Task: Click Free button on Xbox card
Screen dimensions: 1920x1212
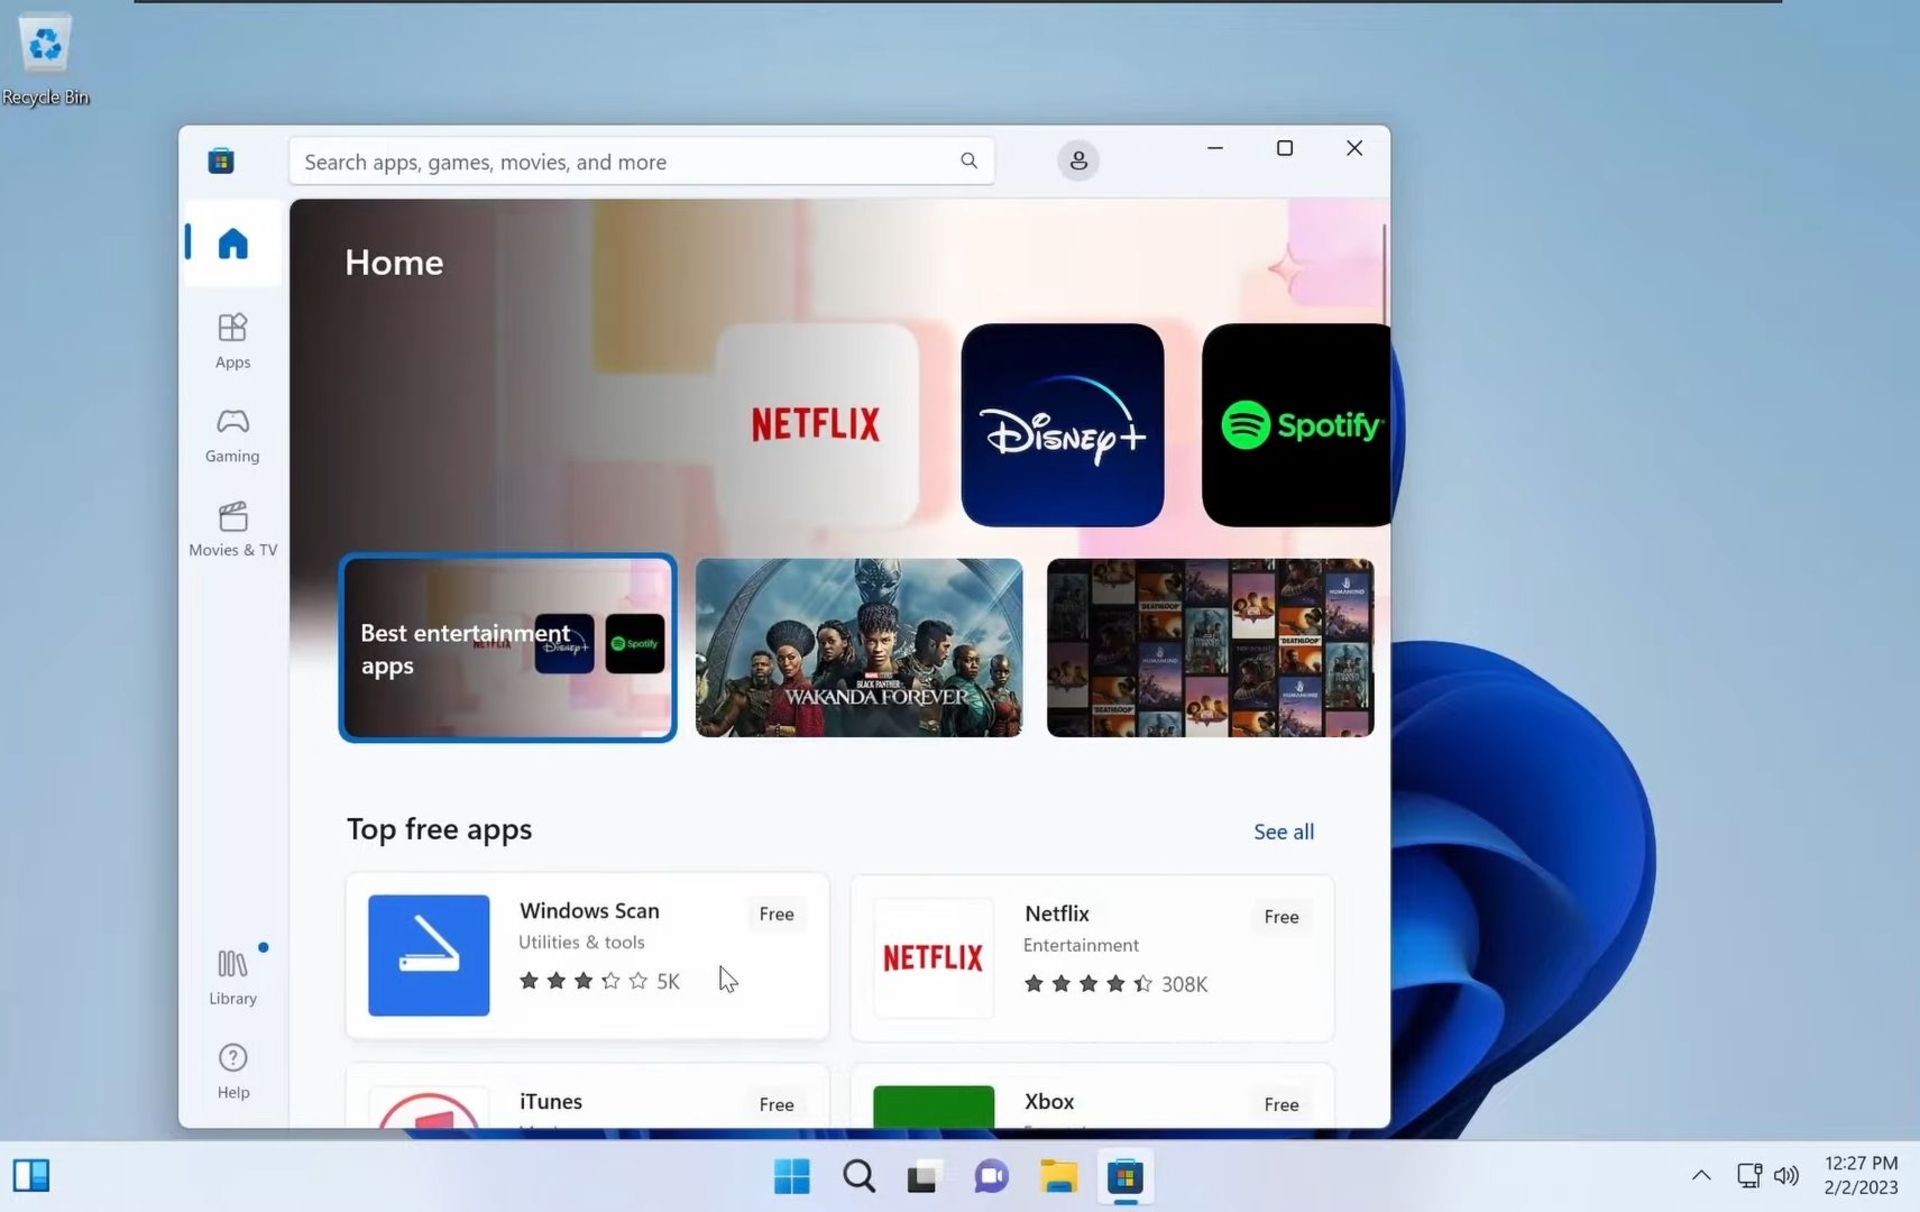Action: [1281, 1104]
